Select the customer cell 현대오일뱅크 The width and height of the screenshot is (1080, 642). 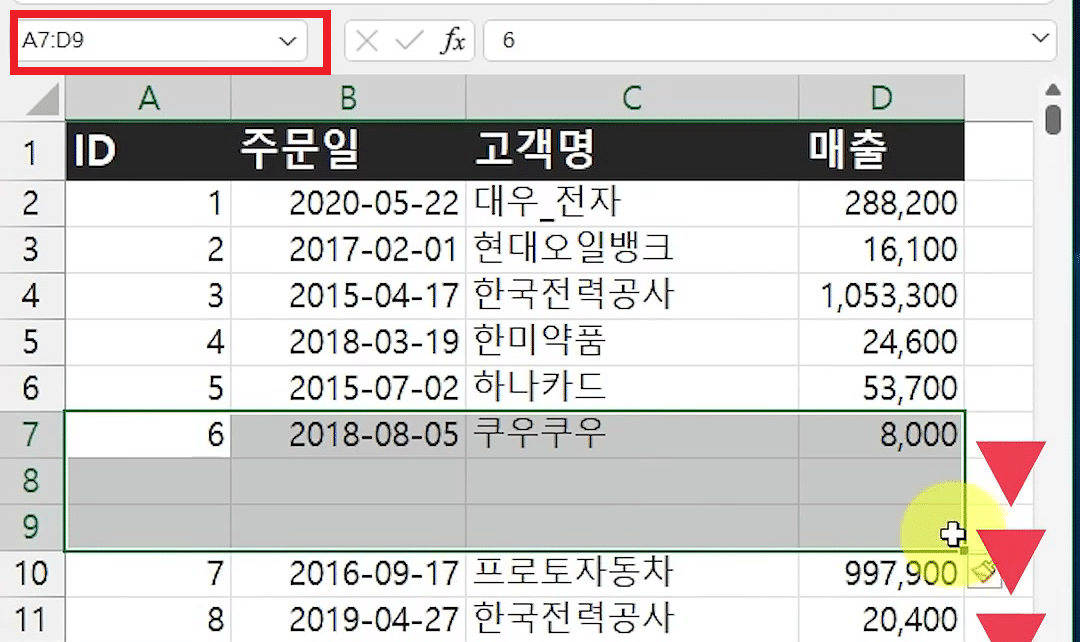[632, 250]
